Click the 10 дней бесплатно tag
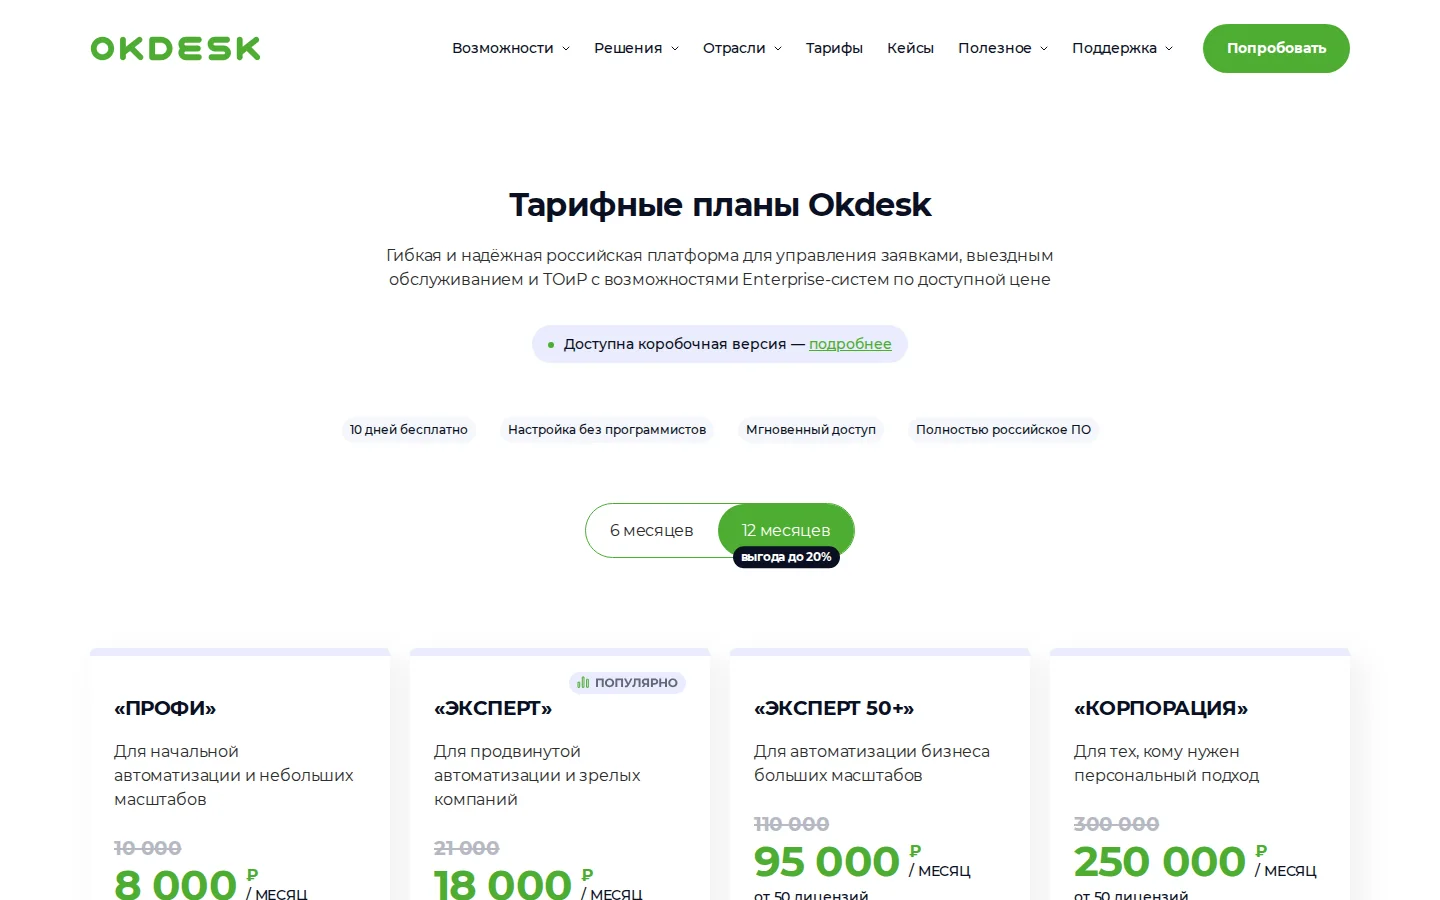 [408, 430]
